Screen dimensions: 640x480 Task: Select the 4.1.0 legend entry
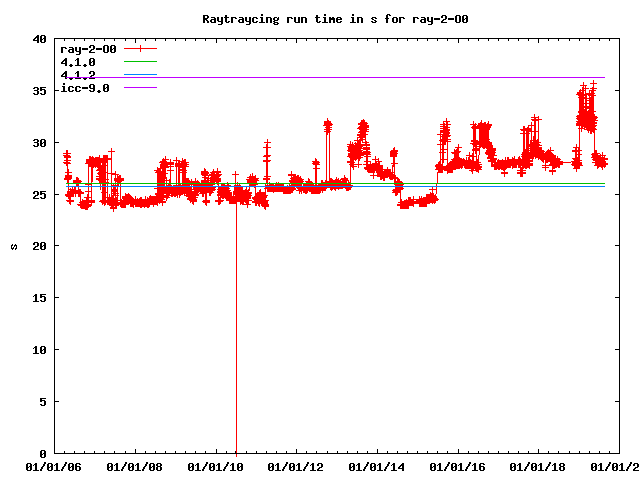coord(78,62)
